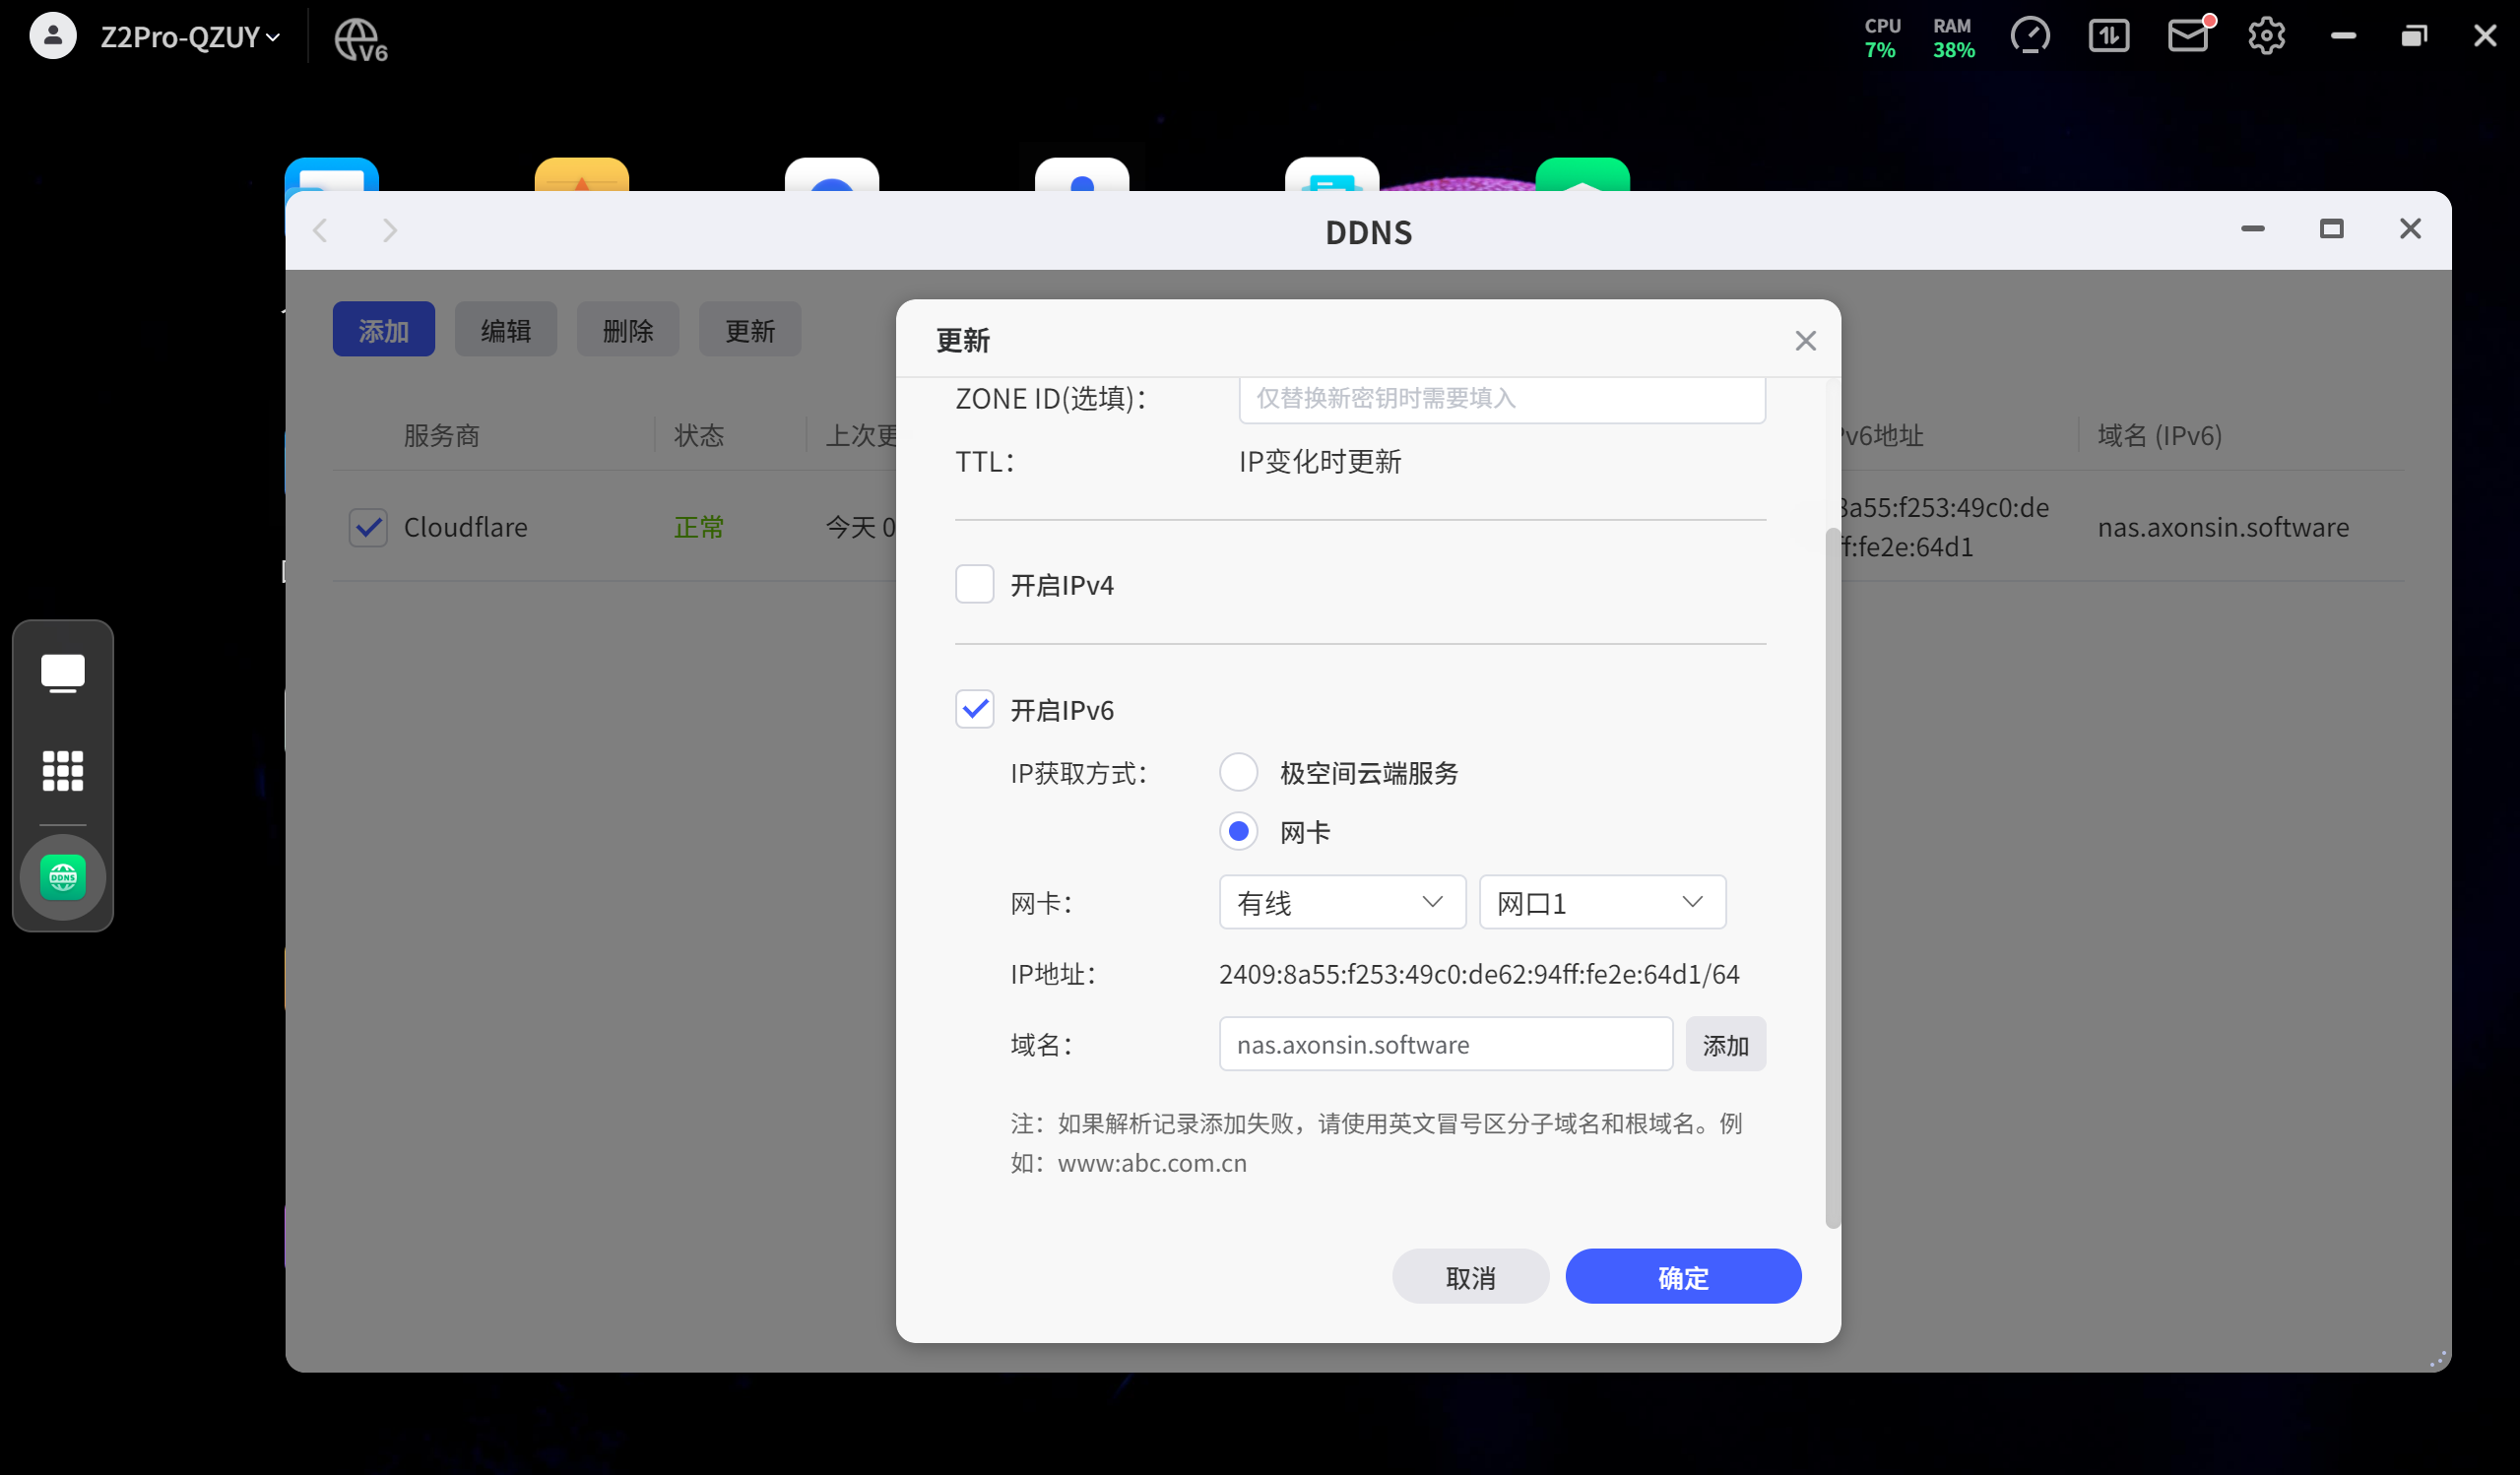
Task: Show desktop via monitor dock icon
Action: coord(62,672)
